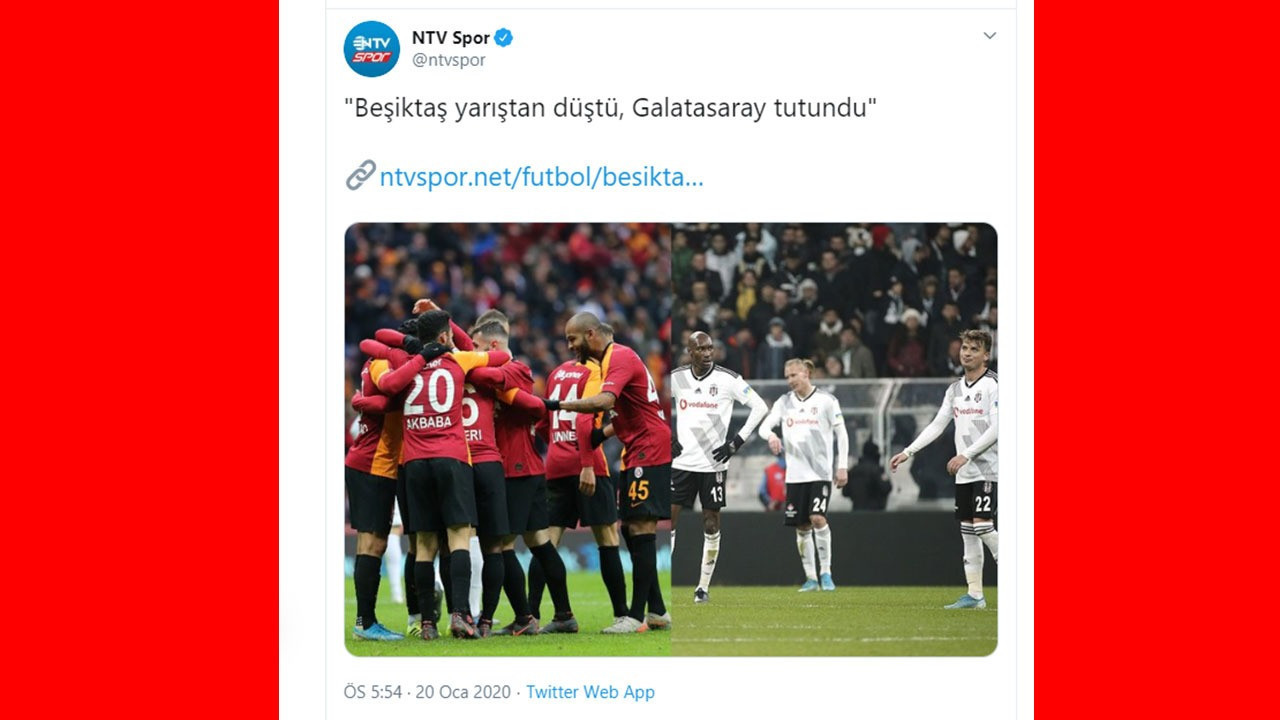Follow the ntvspor.net/futbol article link
This screenshot has height=720, width=1280.
[x=541, y=177]
